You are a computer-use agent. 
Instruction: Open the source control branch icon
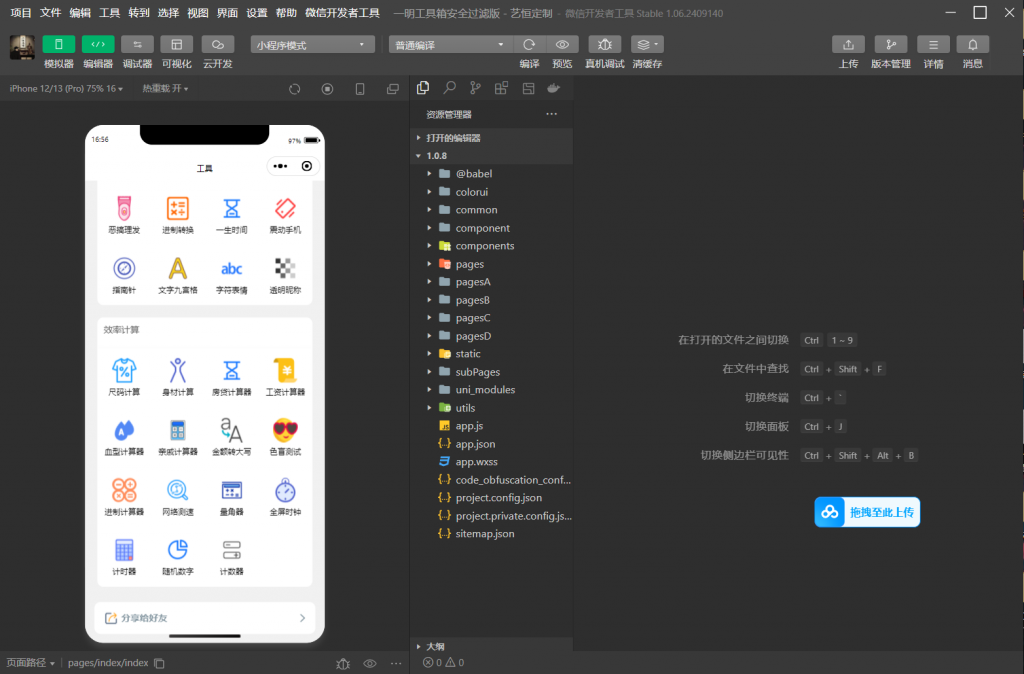pos(475,88)
